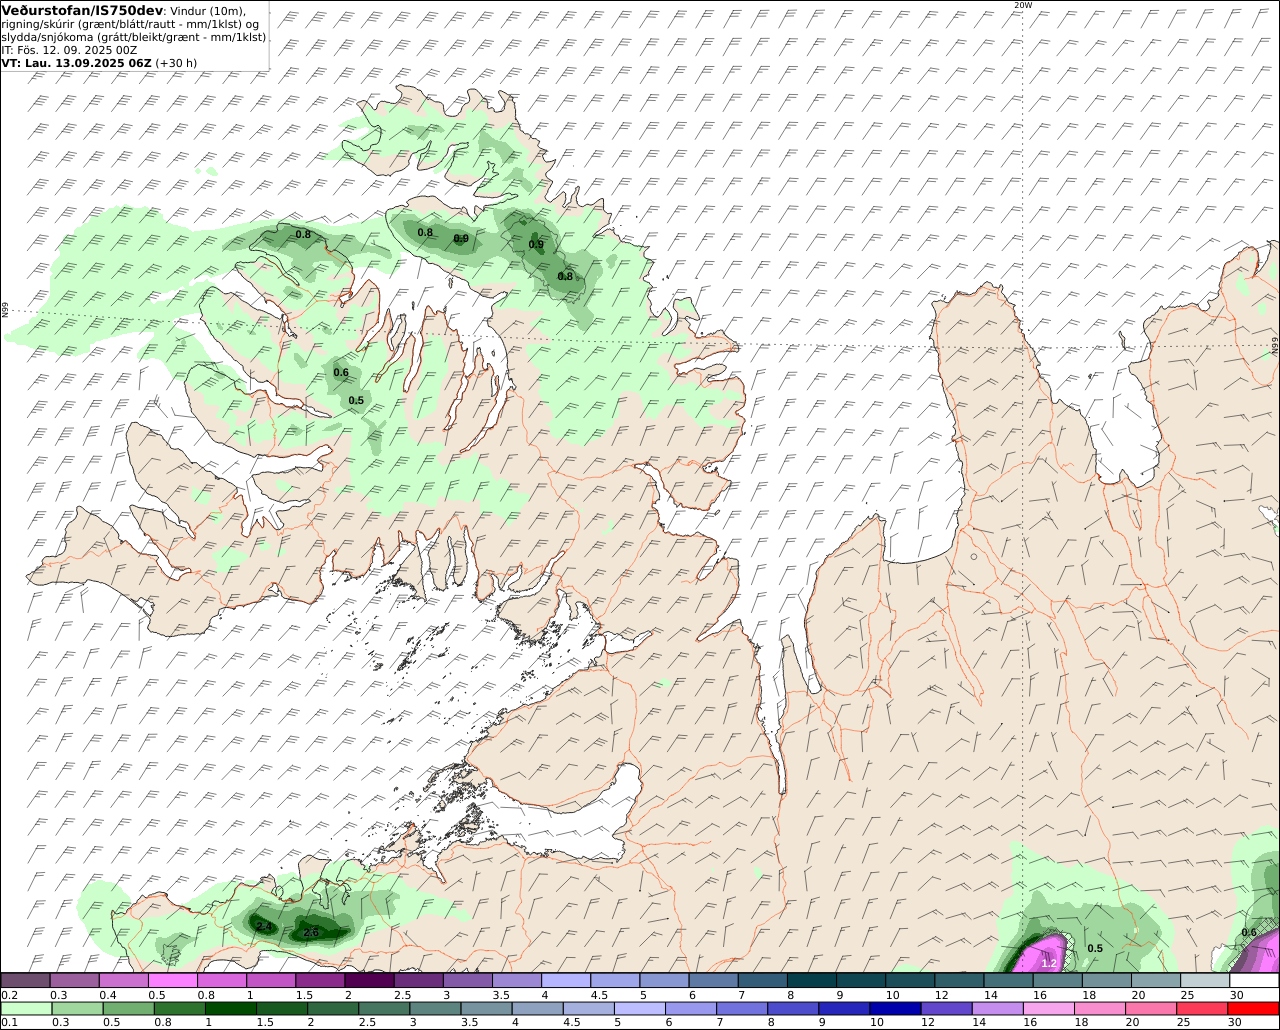Click the 20W longitude label
The width and height of the screenshot is (1280, 1030).
[x=1022, y=5]
